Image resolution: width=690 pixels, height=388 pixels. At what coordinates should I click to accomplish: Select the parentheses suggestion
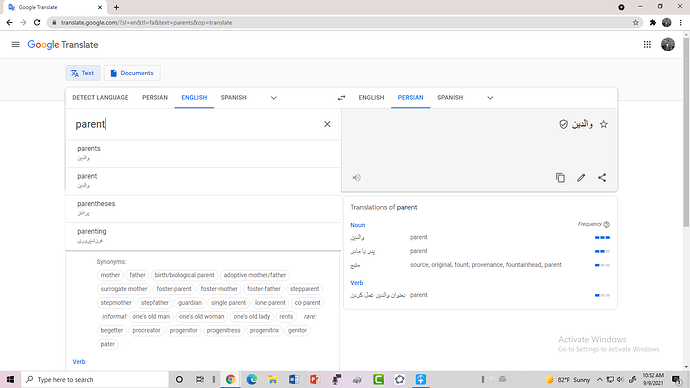point(203,209)
